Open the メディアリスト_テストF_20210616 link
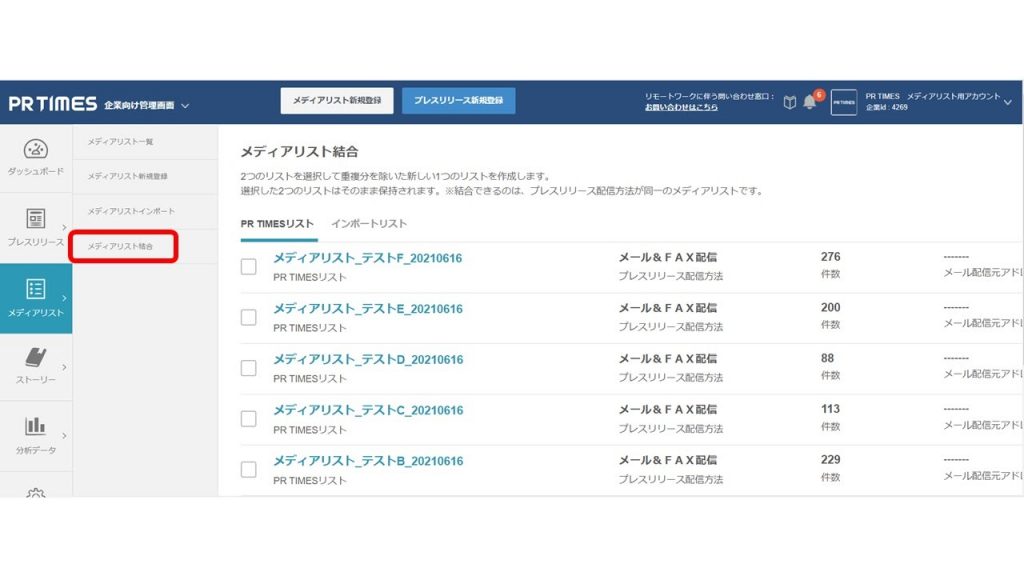The height and width of the screenshot is (576, 1024). tap(368, 258)
